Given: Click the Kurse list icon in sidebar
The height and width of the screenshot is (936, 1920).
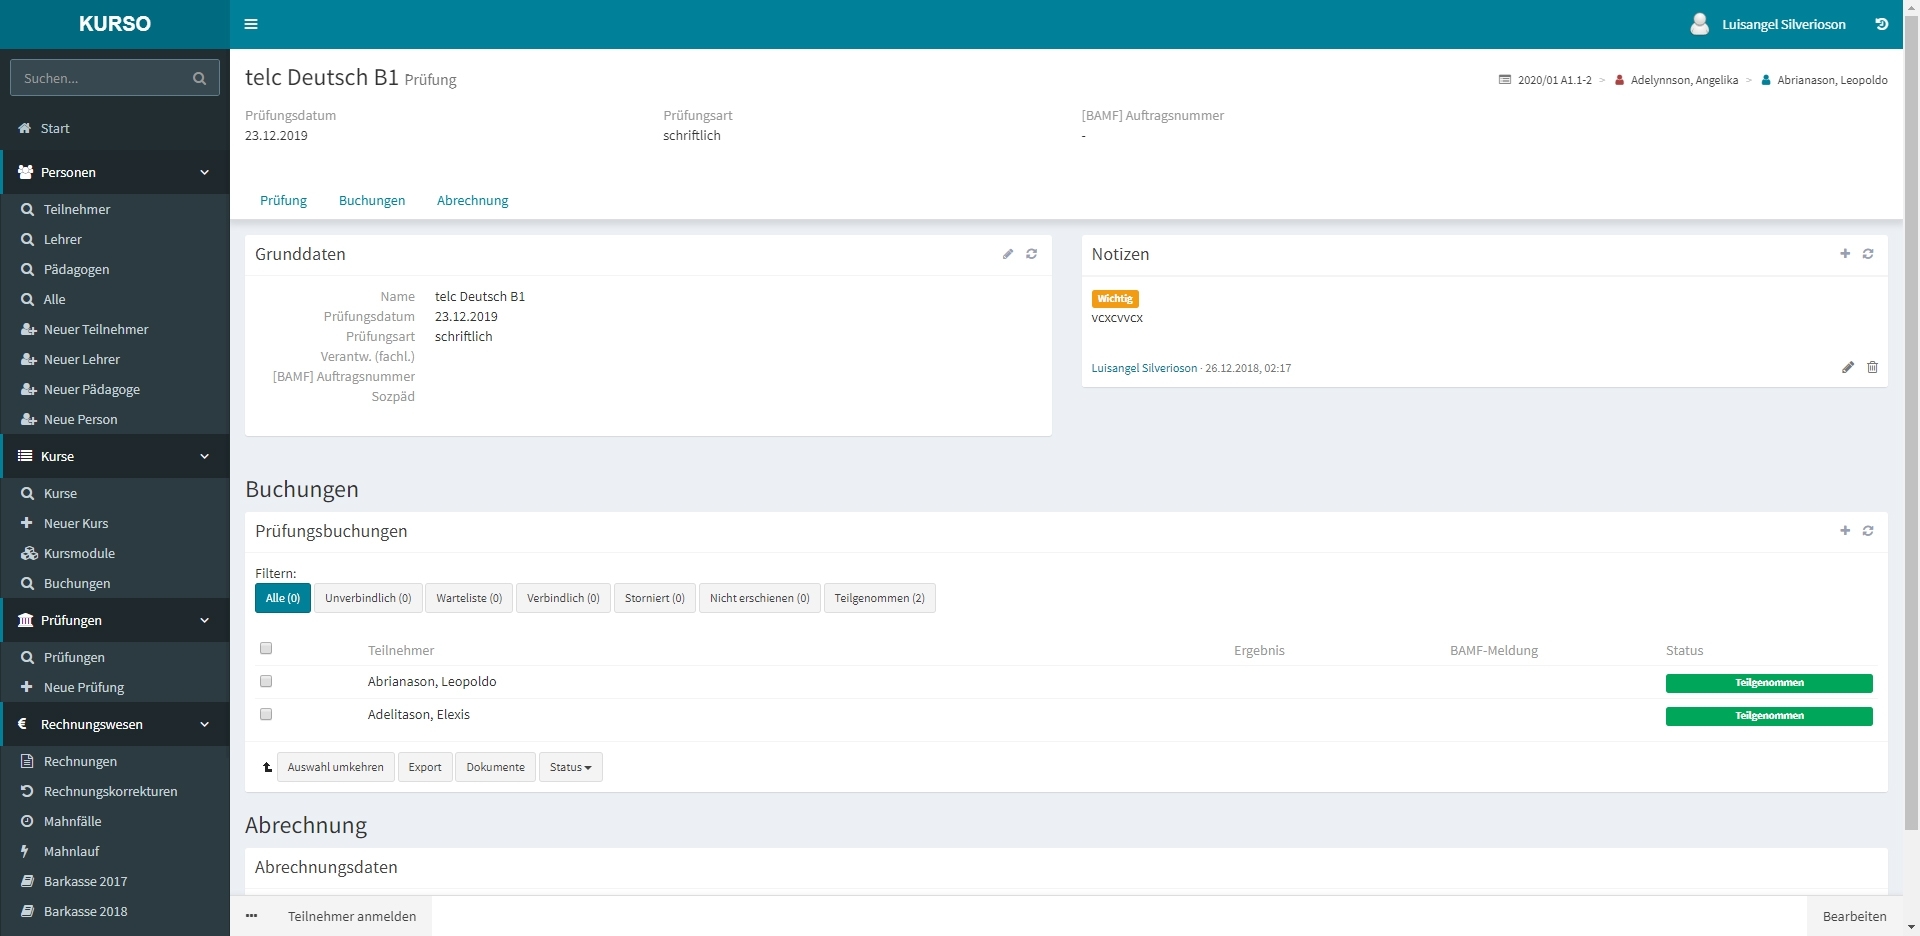Looking at the screenshot, I should [x=25, y=456].
